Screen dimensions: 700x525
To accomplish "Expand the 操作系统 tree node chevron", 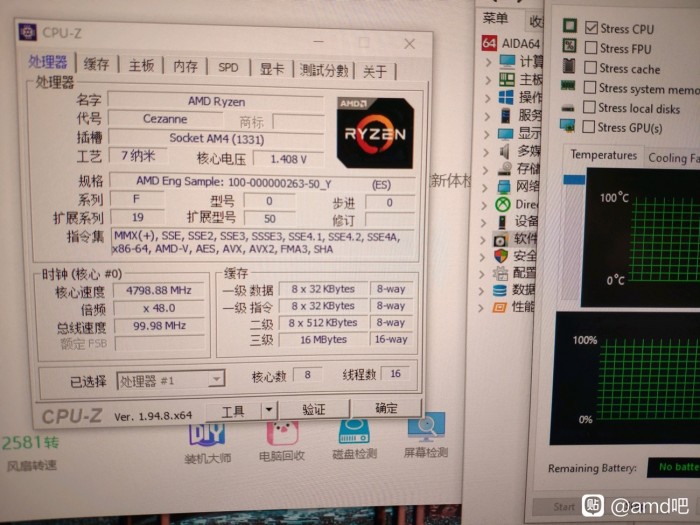I will (487, 98).
